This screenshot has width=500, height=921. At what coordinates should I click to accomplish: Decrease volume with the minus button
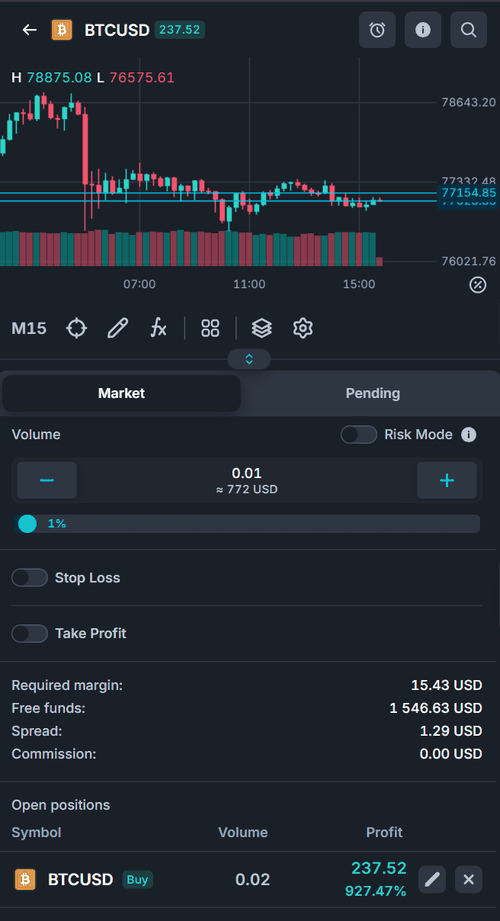pyautogui.click(x=47, y=480)
